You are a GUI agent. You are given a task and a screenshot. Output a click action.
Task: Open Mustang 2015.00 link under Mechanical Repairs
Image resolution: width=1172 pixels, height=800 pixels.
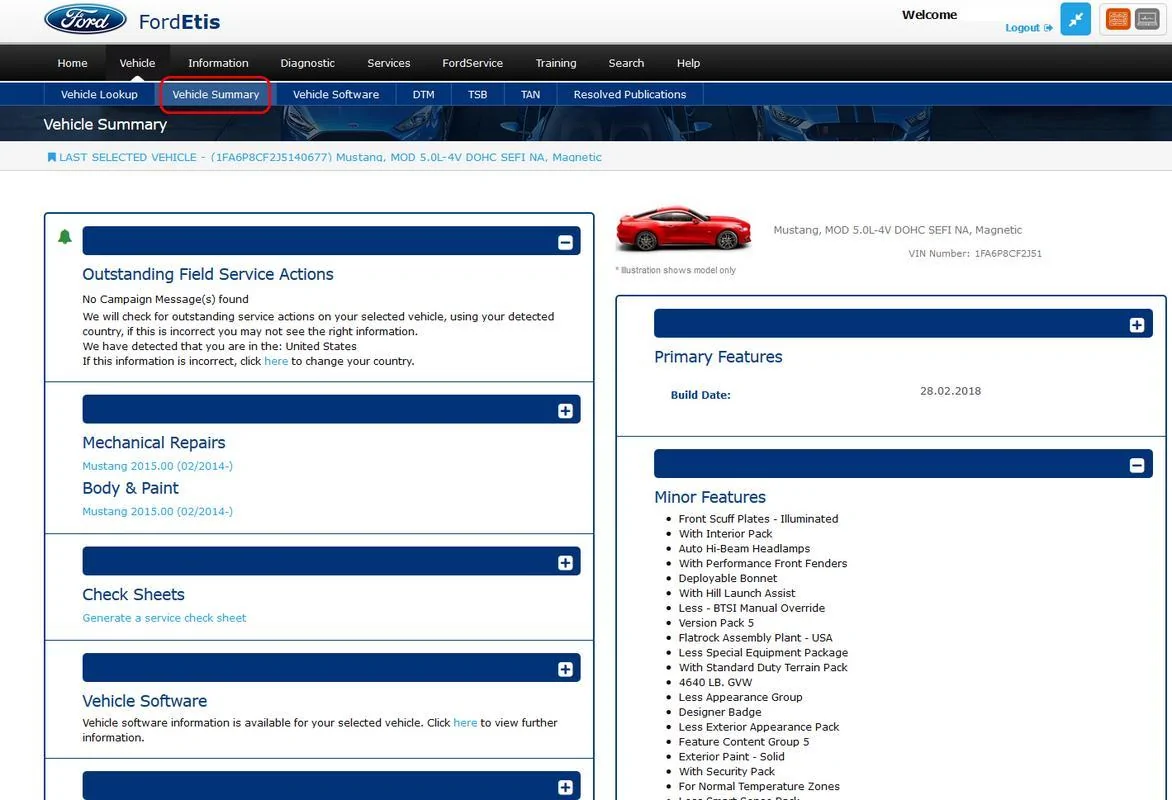[157, 466]
